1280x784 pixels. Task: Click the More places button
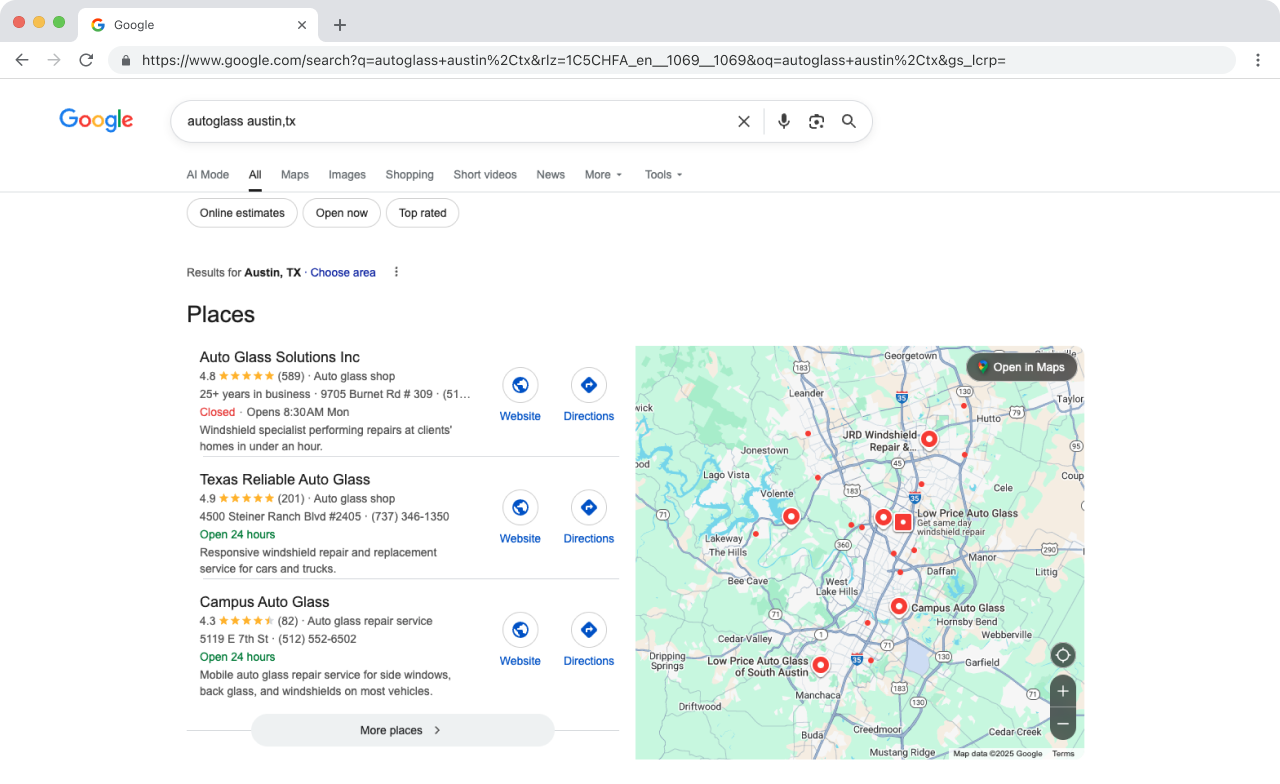click(x=402, y=730)
